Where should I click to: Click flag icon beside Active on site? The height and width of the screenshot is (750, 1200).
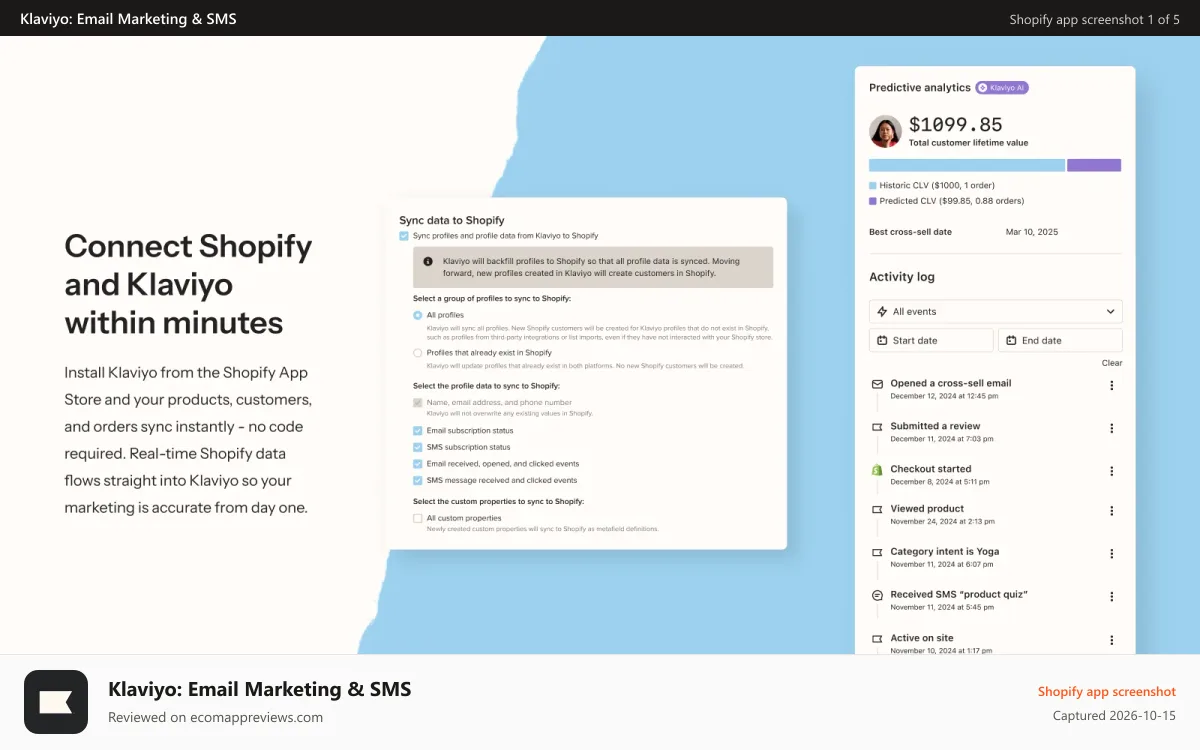pos(877,638)
